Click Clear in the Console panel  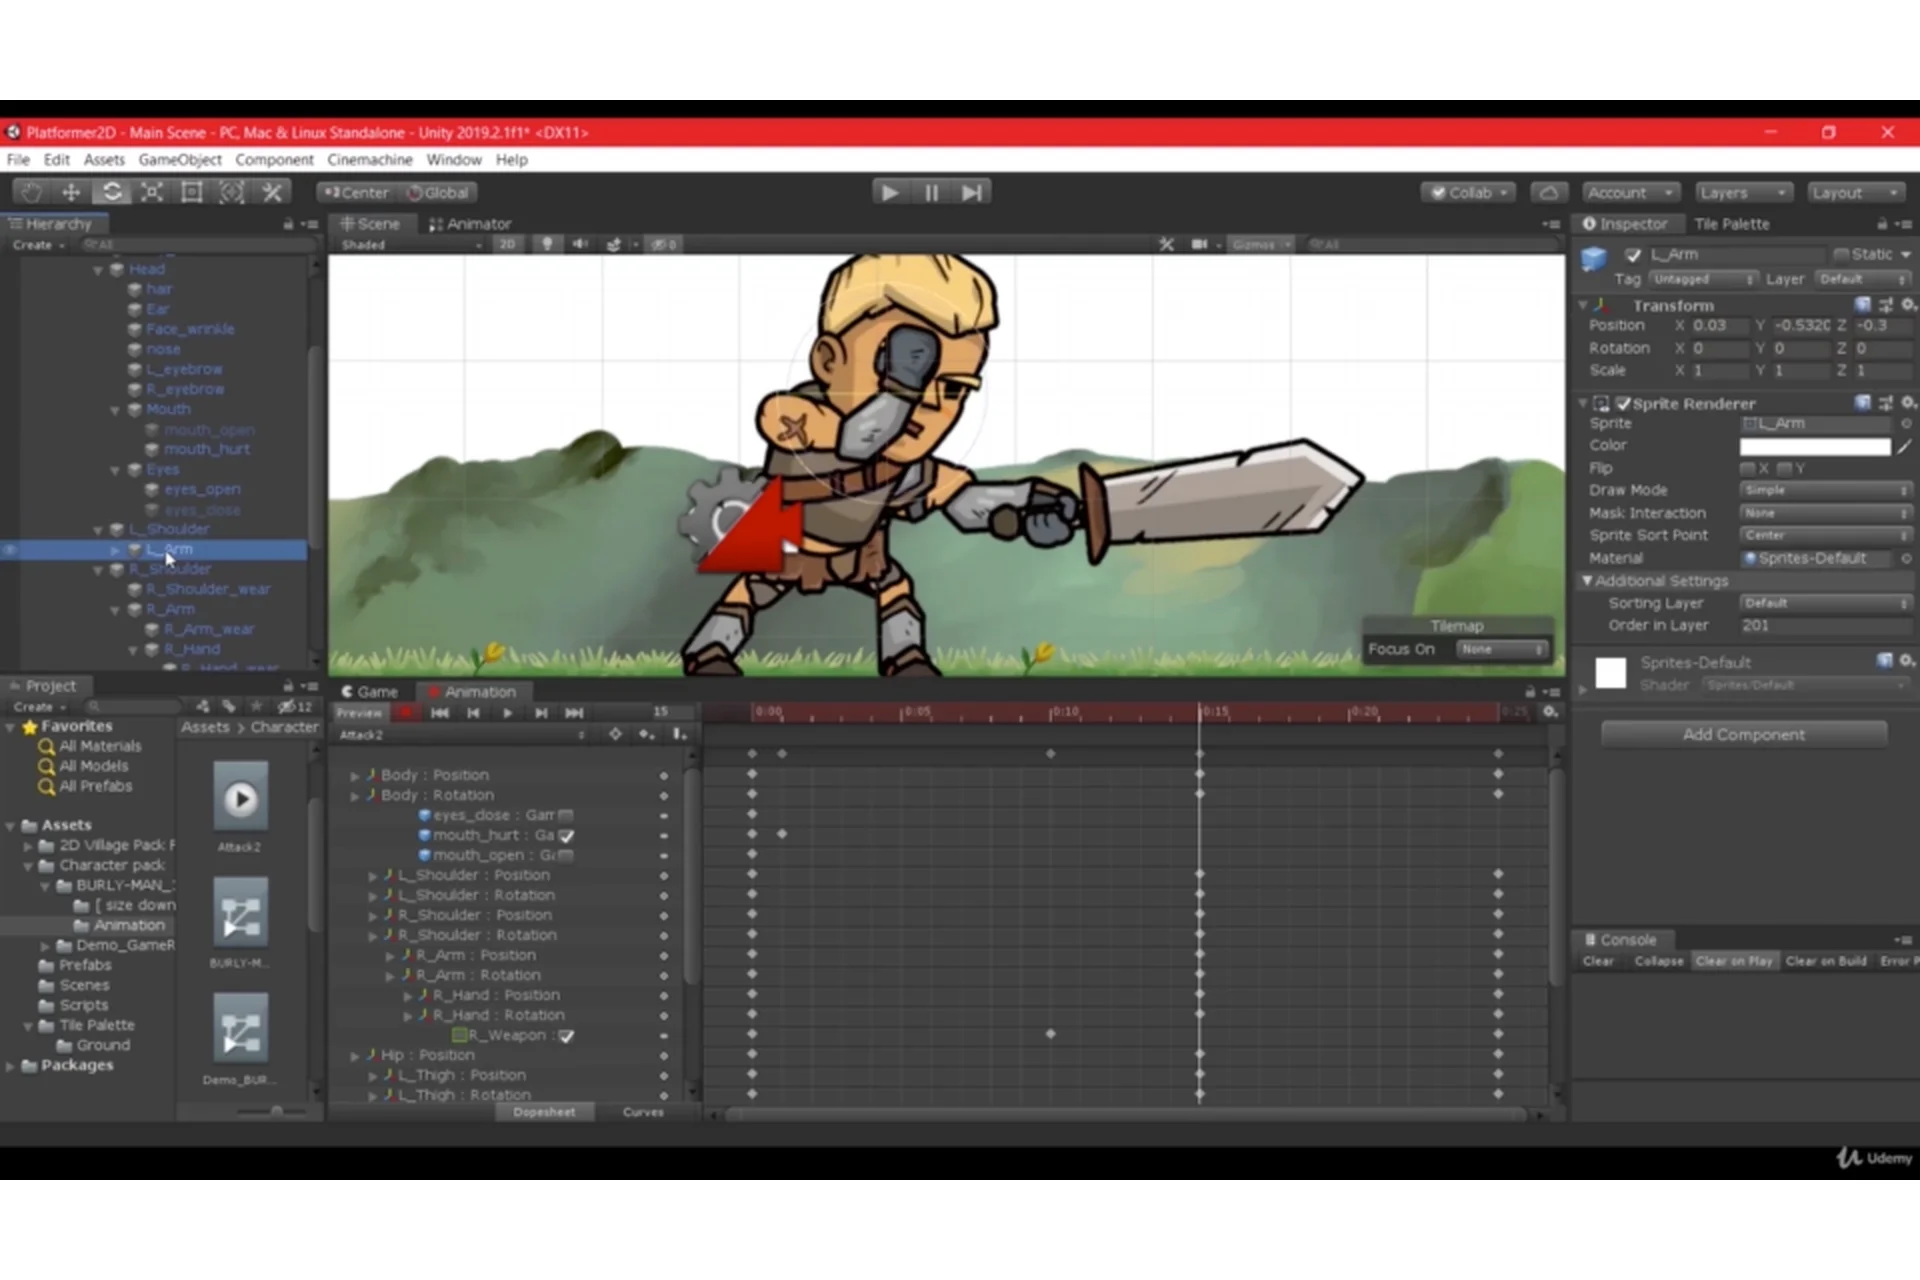[x=1597, y=961]
